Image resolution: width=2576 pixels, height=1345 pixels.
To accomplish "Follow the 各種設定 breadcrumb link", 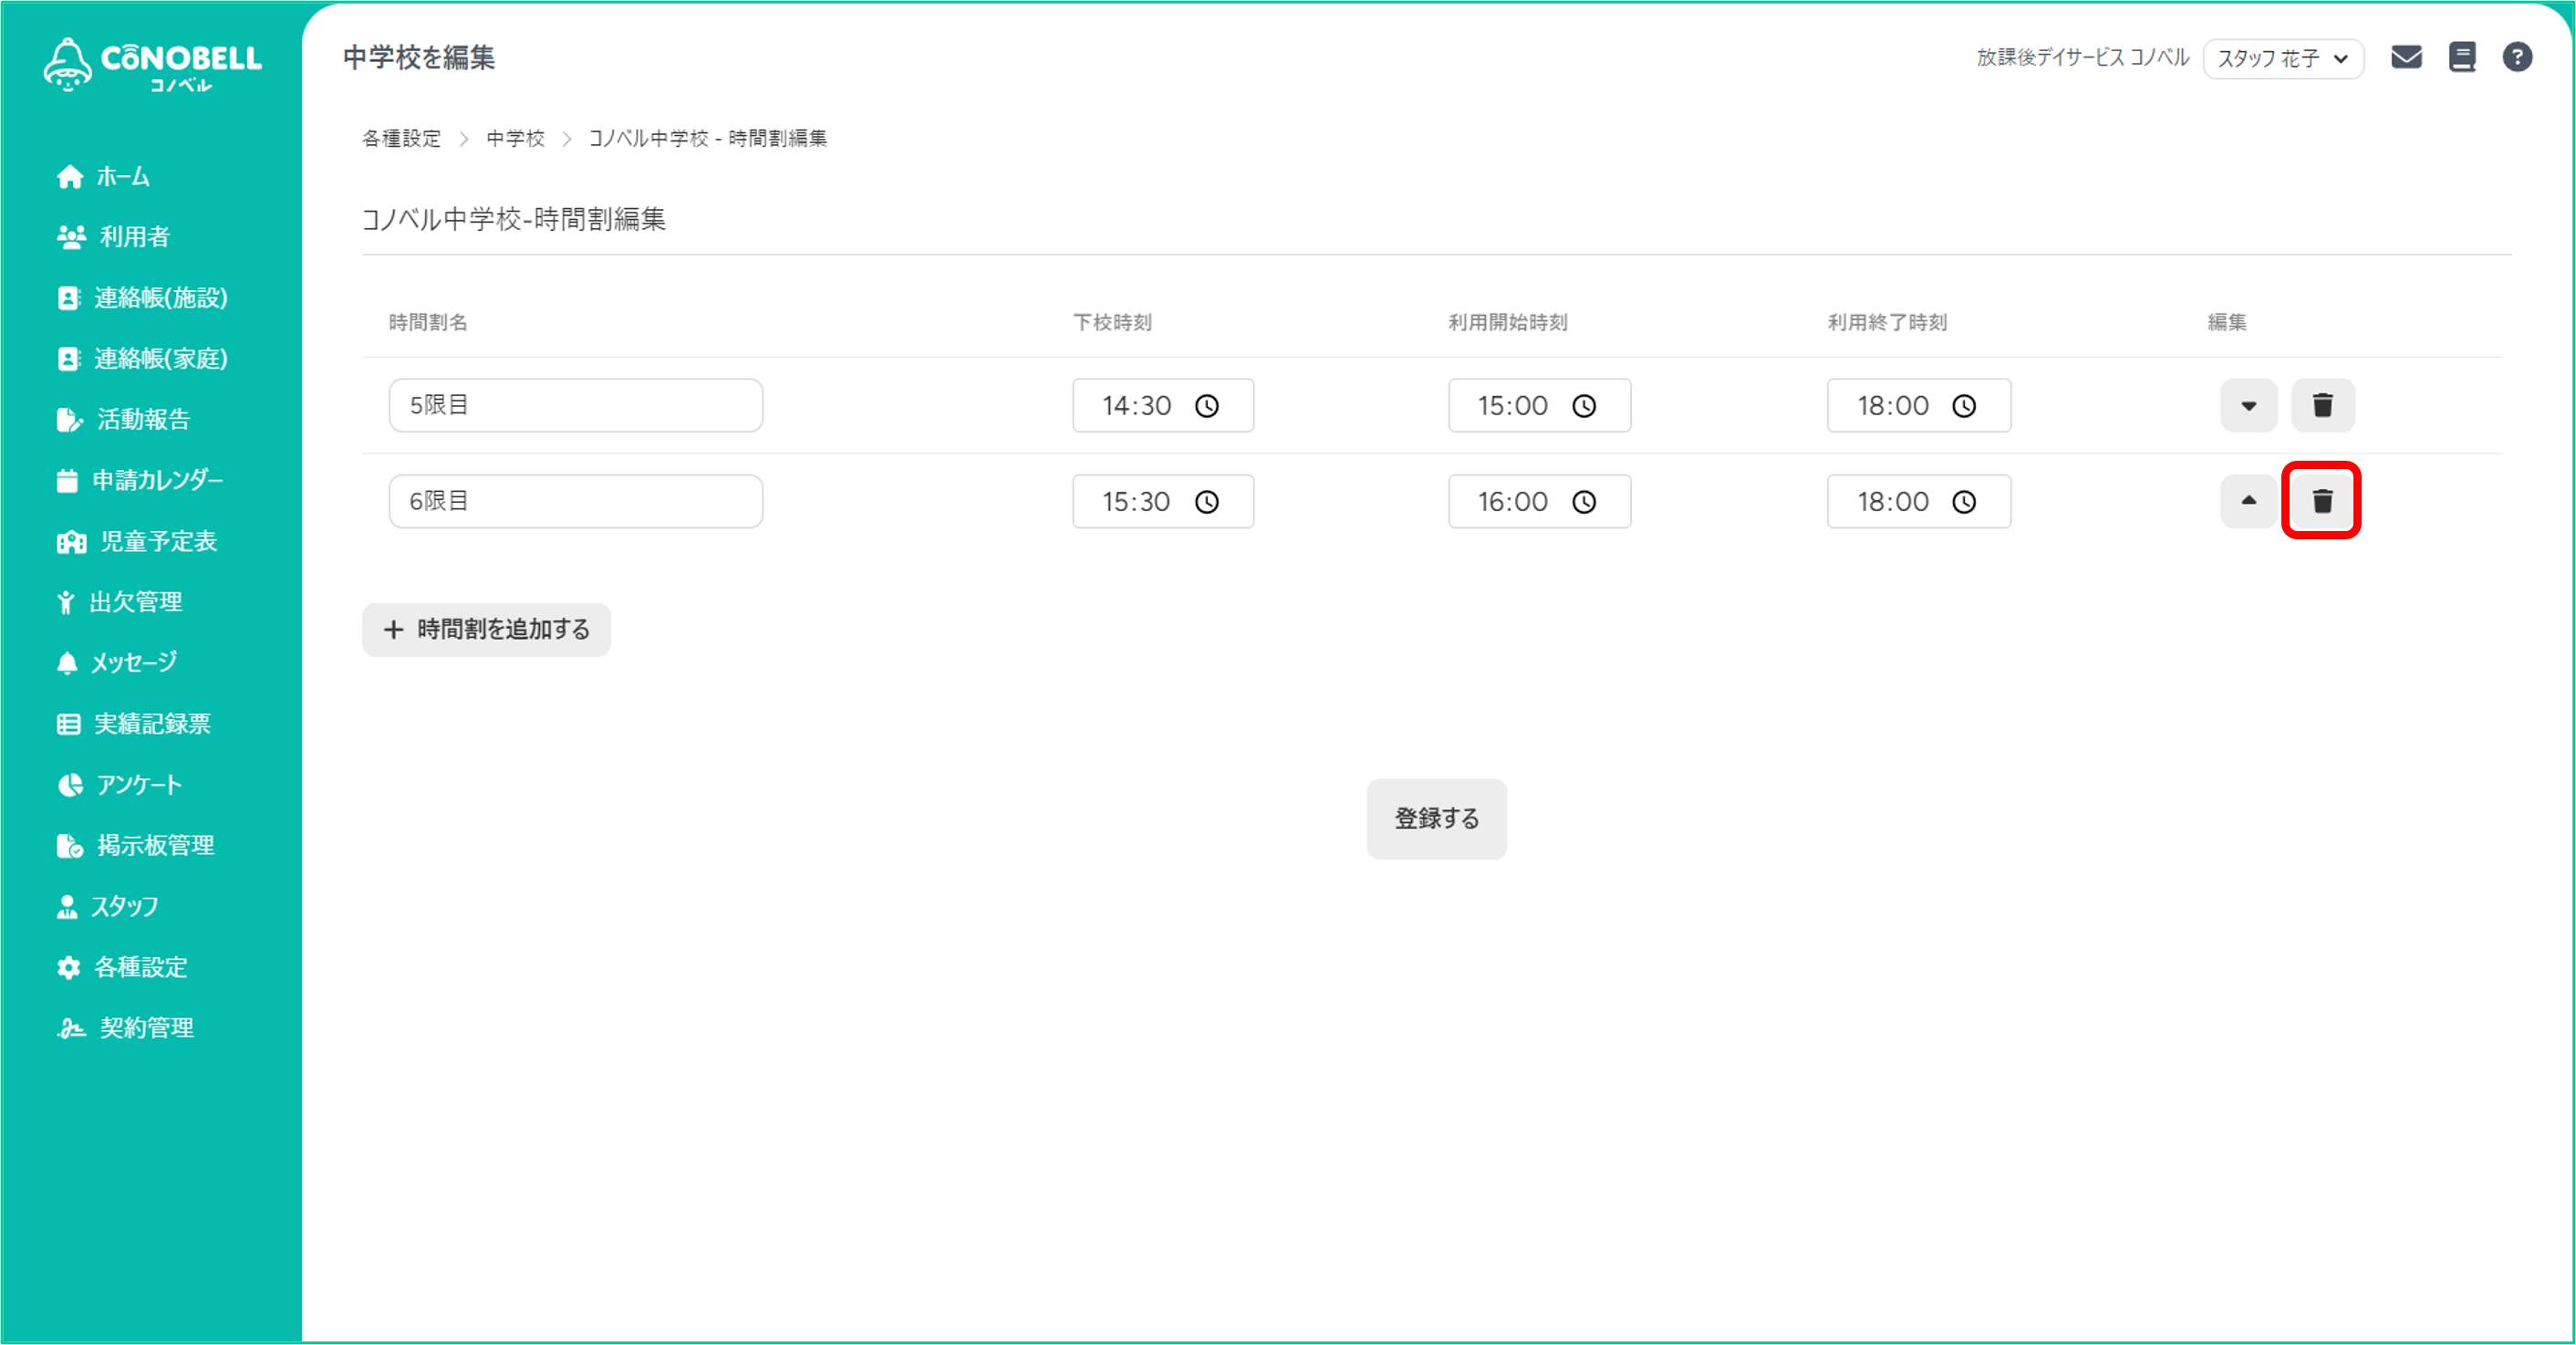I will pyautogui.click(x=401, y=138).
